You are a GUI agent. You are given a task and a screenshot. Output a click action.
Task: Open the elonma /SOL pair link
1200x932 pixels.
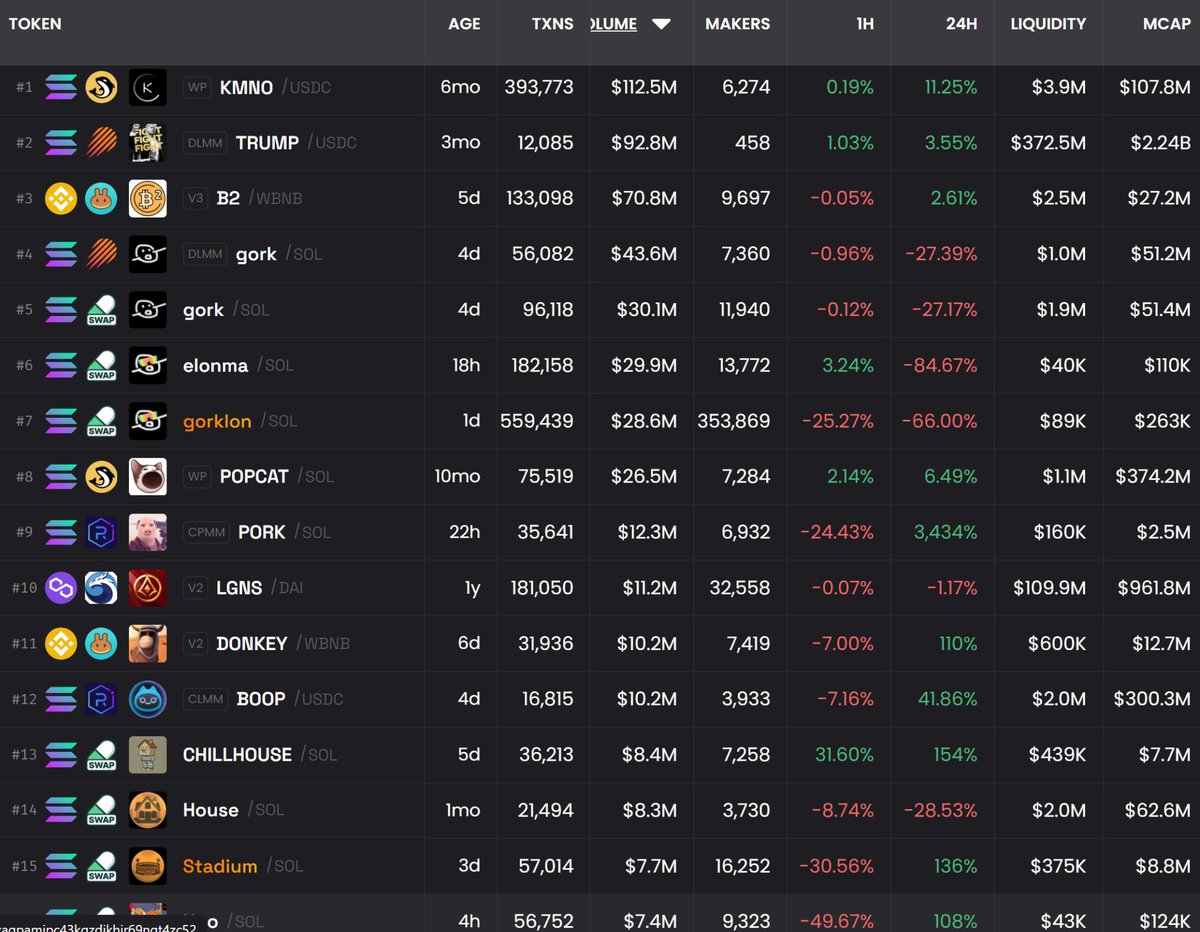coord(238,365)
